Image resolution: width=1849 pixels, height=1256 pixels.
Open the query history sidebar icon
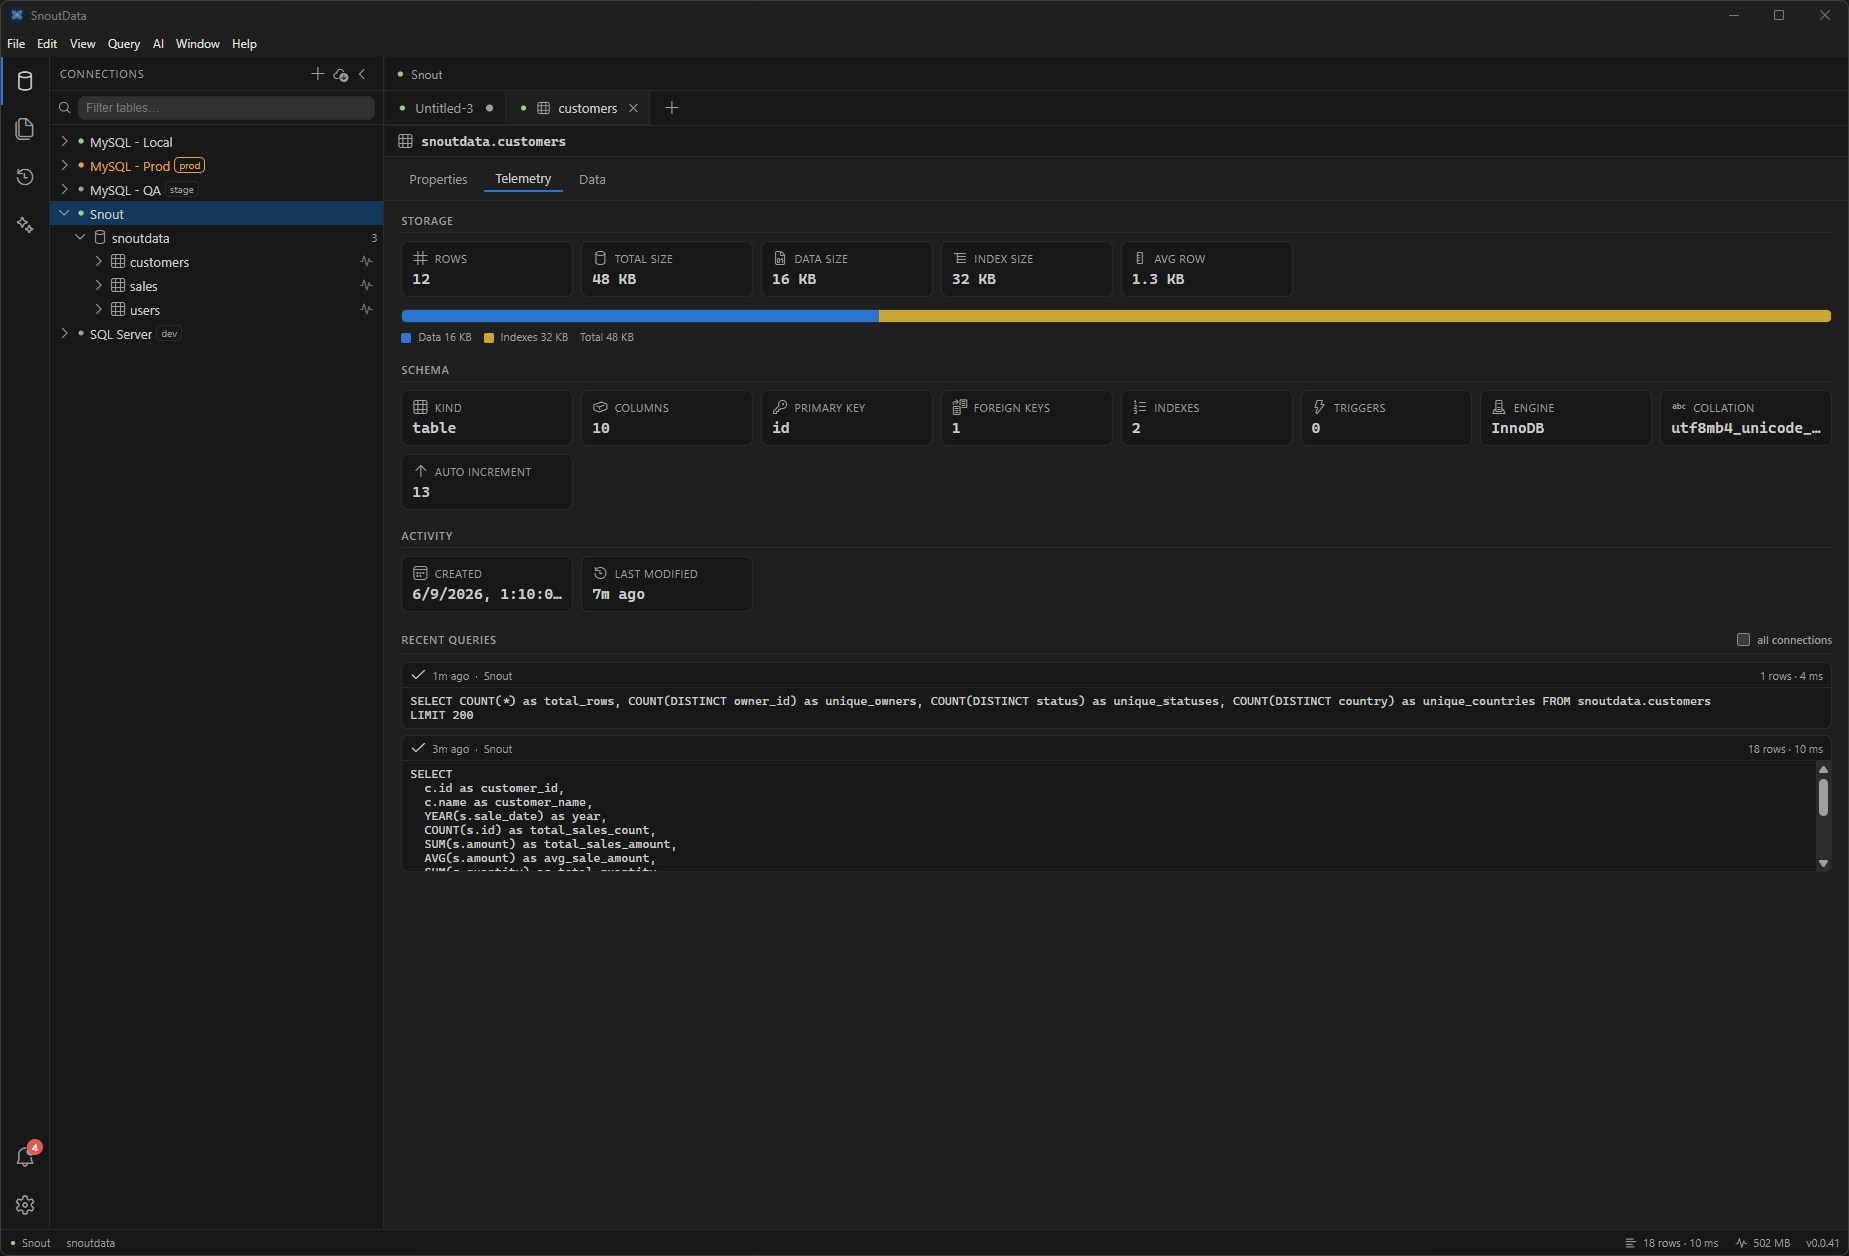pos(25,177)
